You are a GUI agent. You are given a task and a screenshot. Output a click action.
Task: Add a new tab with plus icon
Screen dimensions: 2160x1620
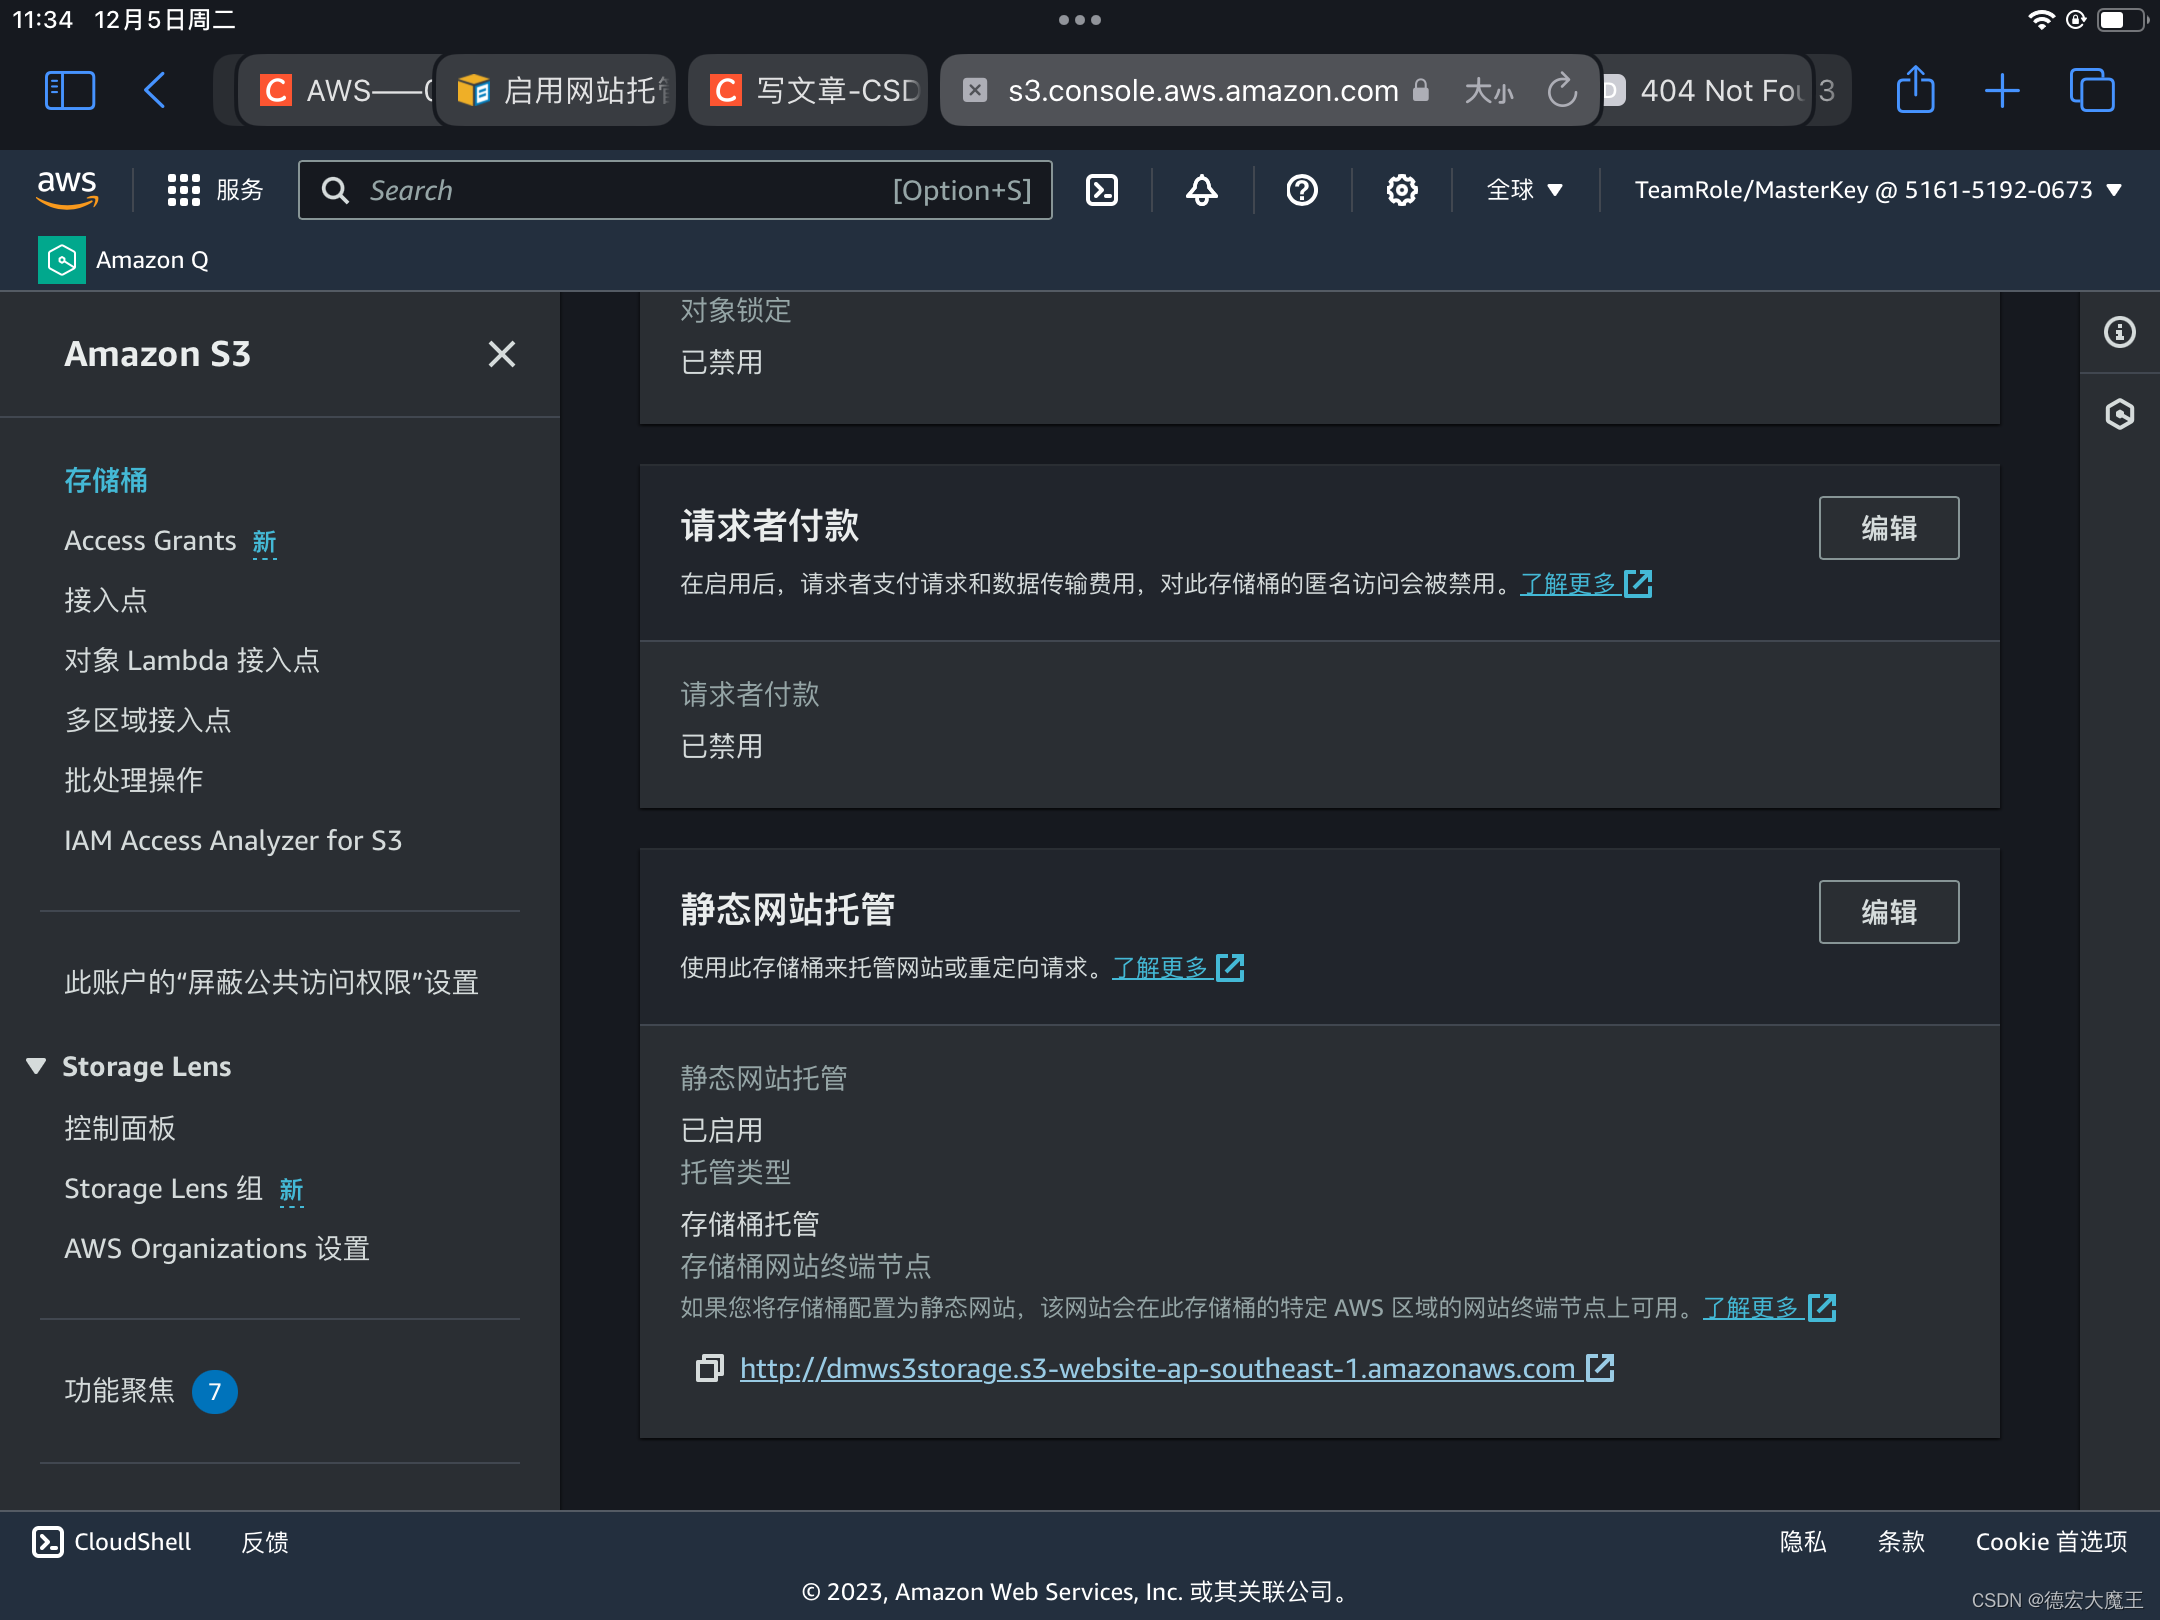(2002, 90)
